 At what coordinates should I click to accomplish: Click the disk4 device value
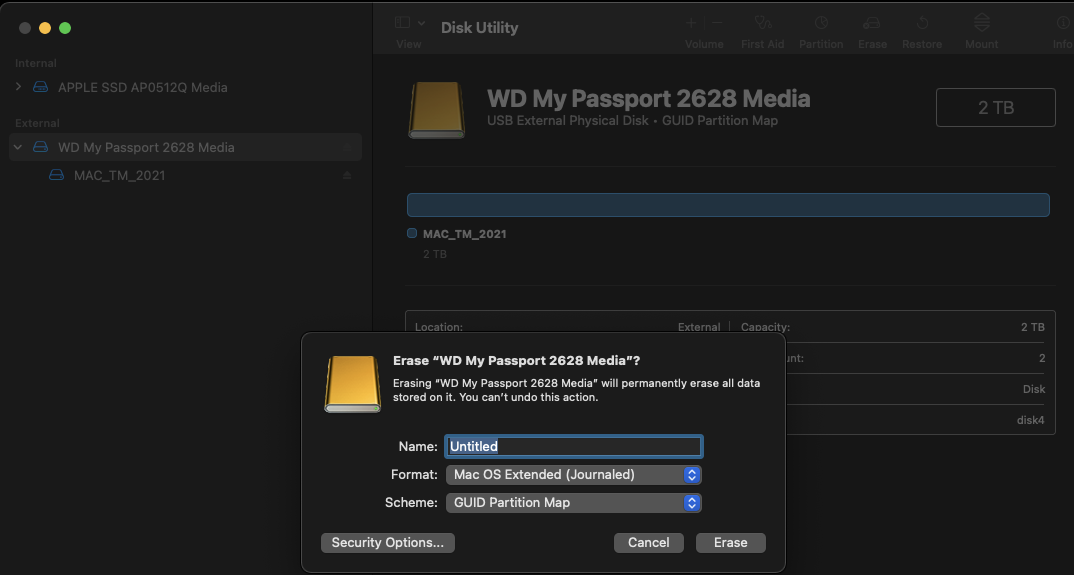pyautogui.click(x=1030, y=420)
